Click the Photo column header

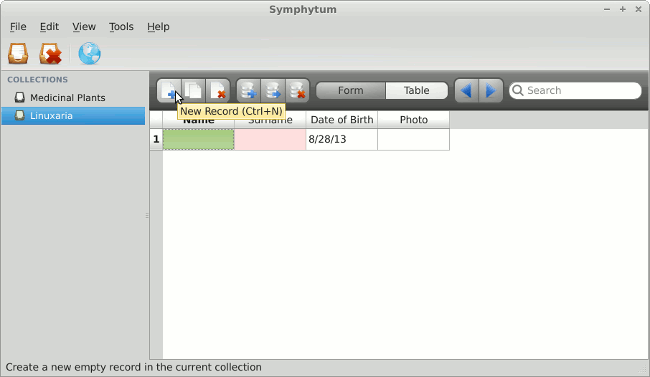[413, 120]
